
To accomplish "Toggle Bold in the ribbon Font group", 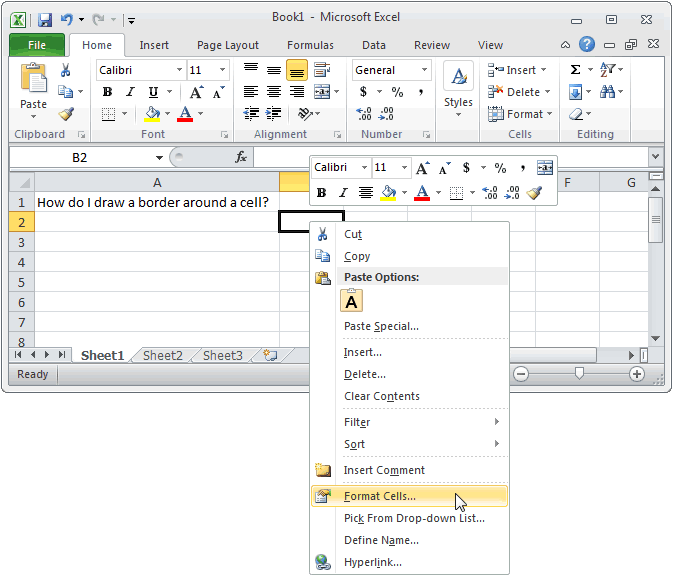I will [107, 92].
